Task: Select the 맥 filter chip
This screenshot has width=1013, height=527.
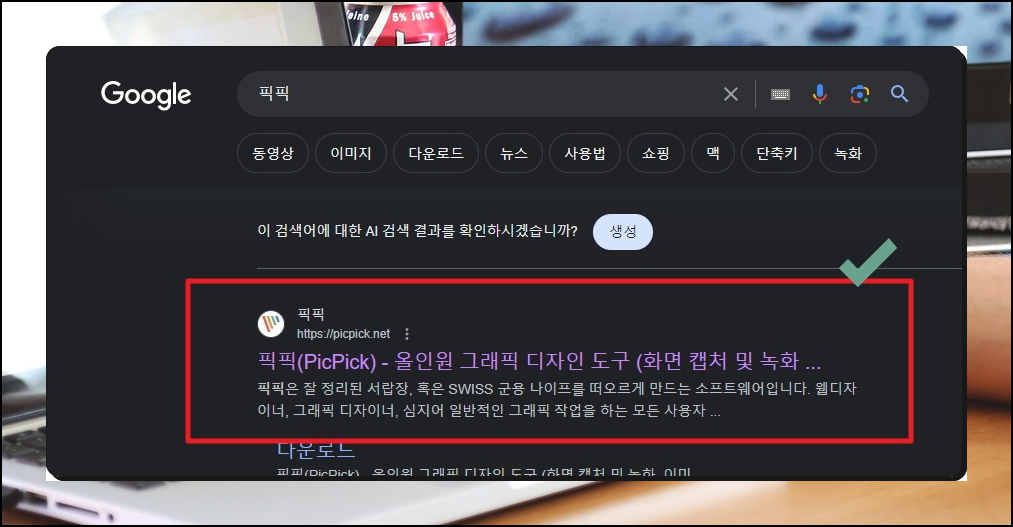Action: [x=713, y=154]
